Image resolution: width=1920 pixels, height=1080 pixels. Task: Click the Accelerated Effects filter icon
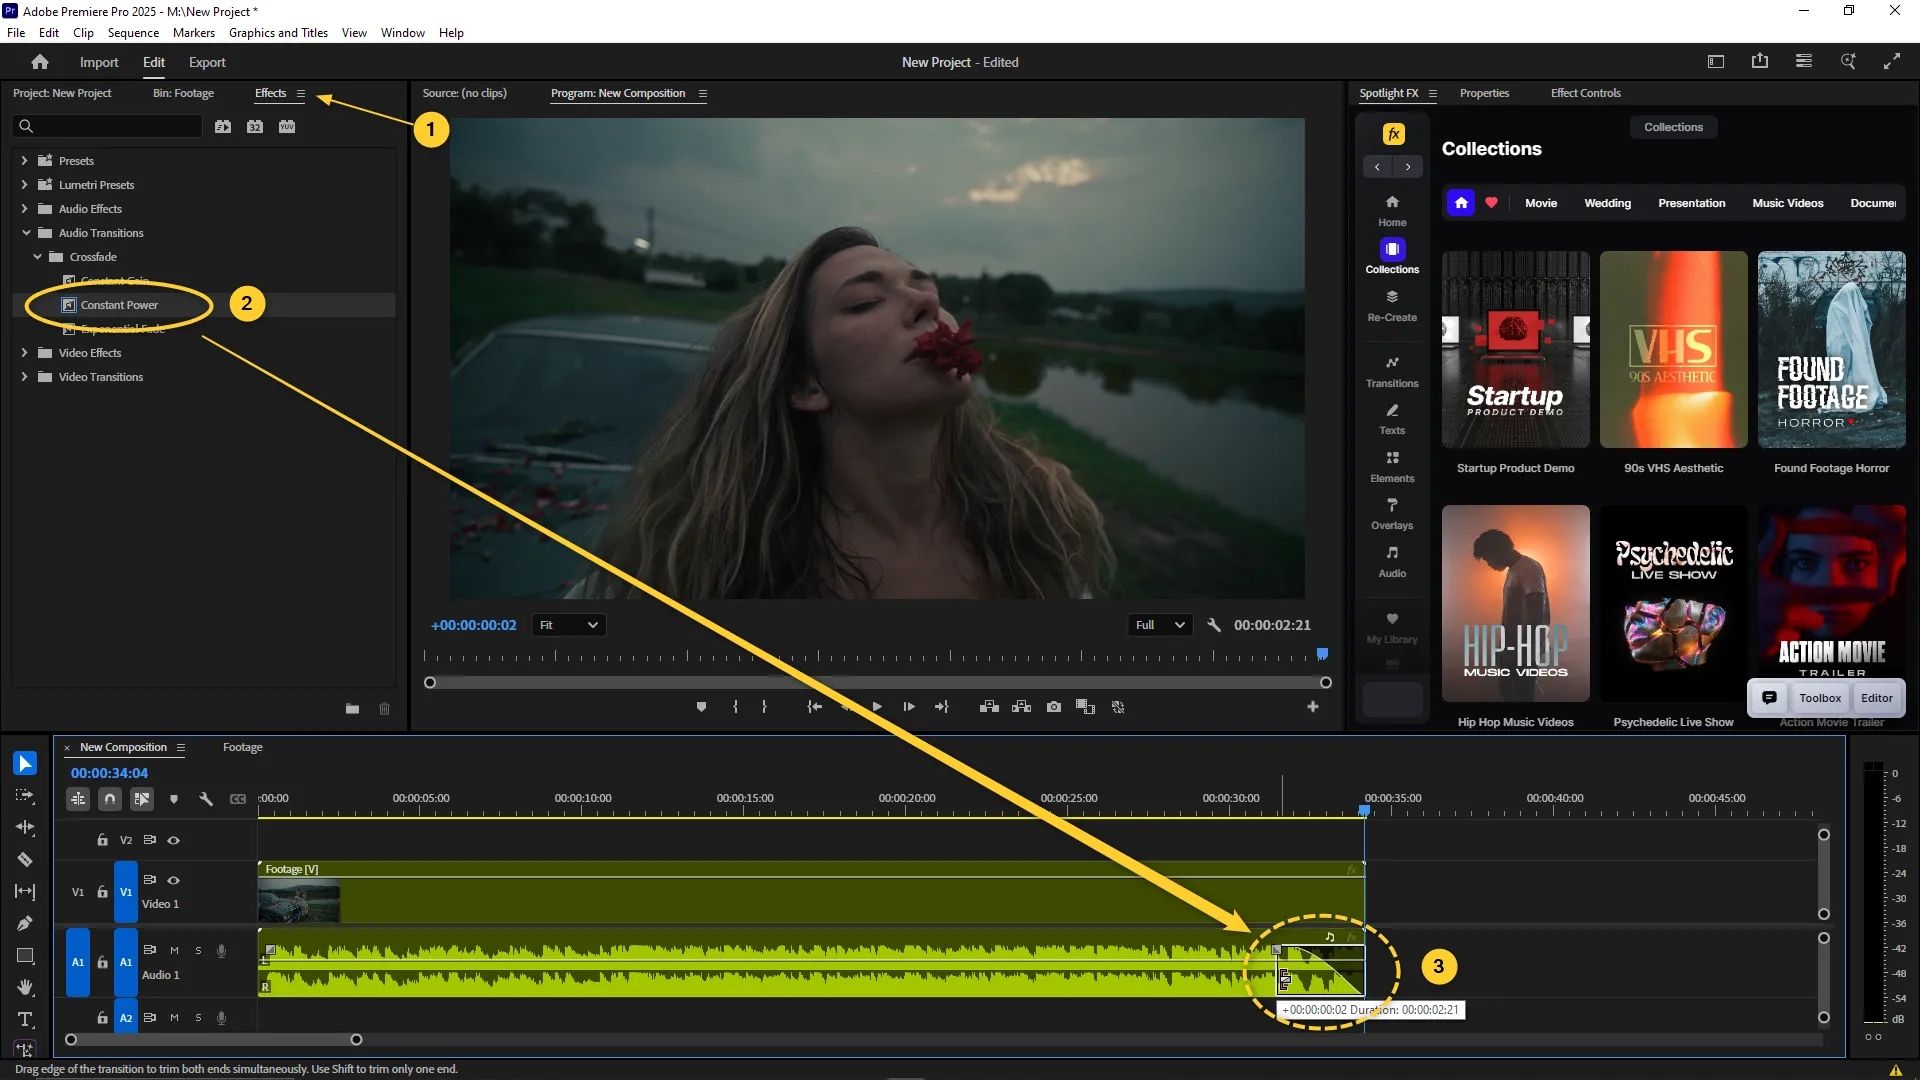pyautogui.click(x=223, y=127)
